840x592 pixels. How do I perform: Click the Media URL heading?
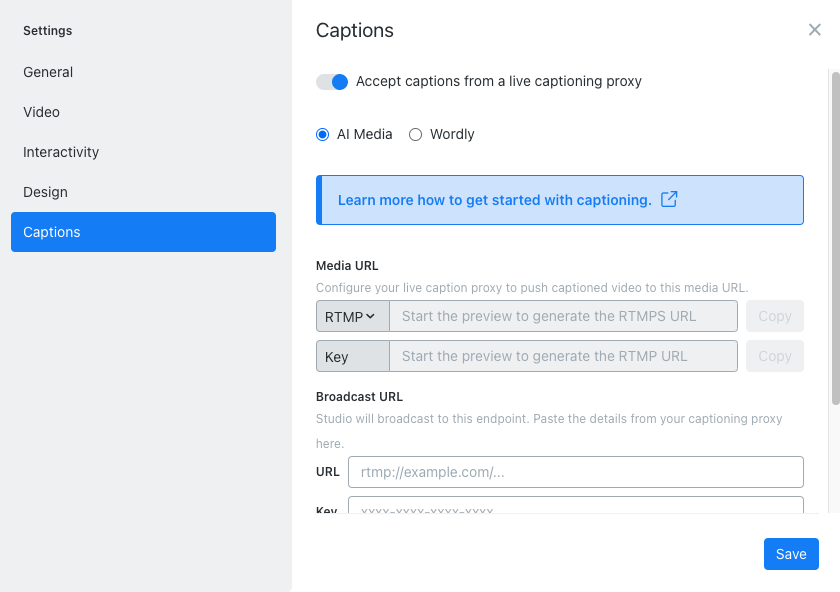click(x=347, y=266)
